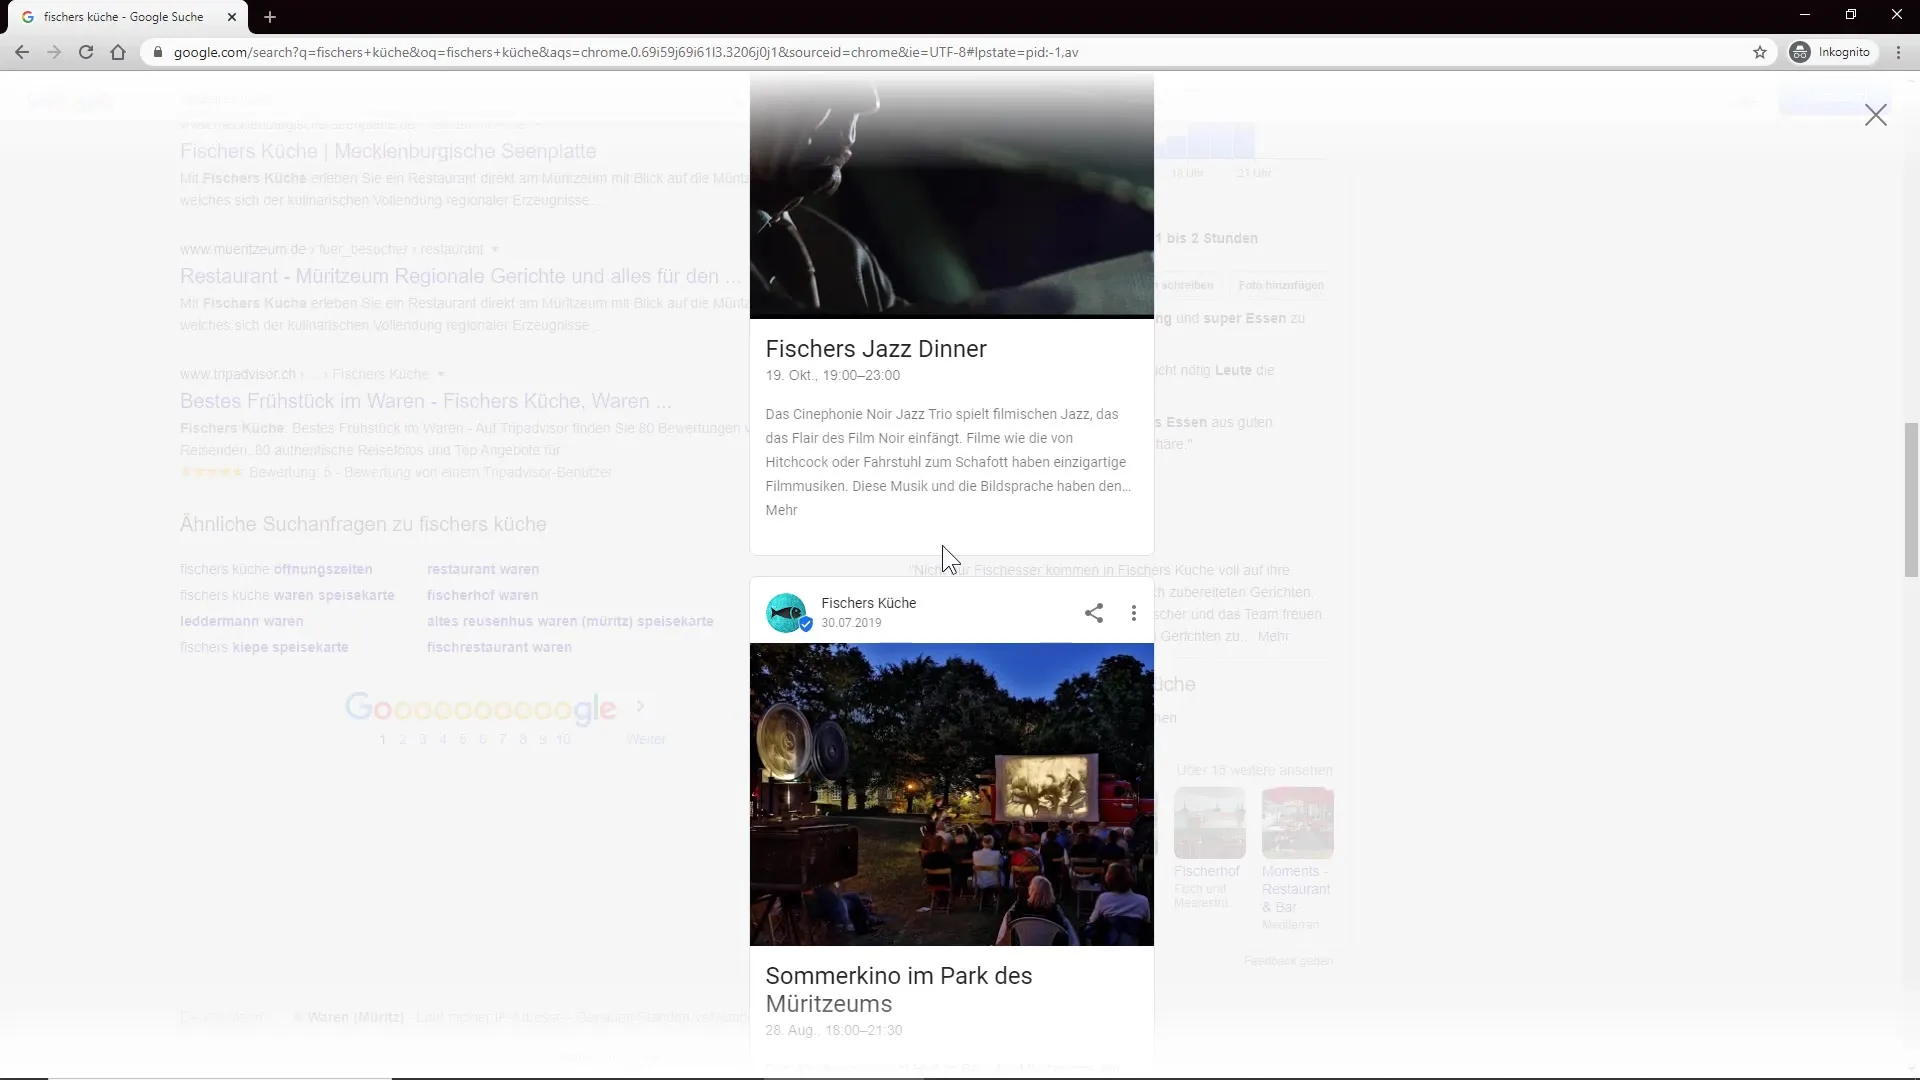Click Über 15 weitere ansehen link

tap(1254, 770)
